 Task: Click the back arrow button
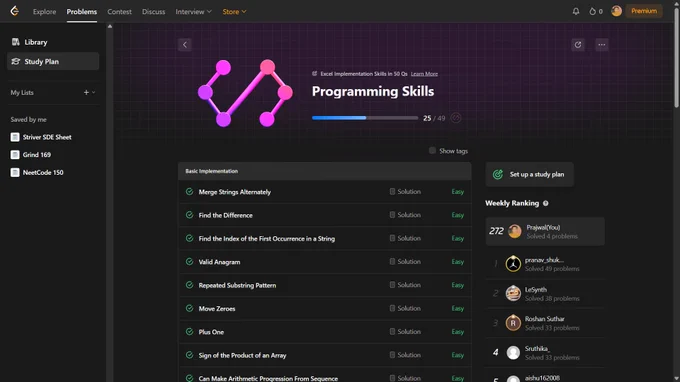point(185,45)
